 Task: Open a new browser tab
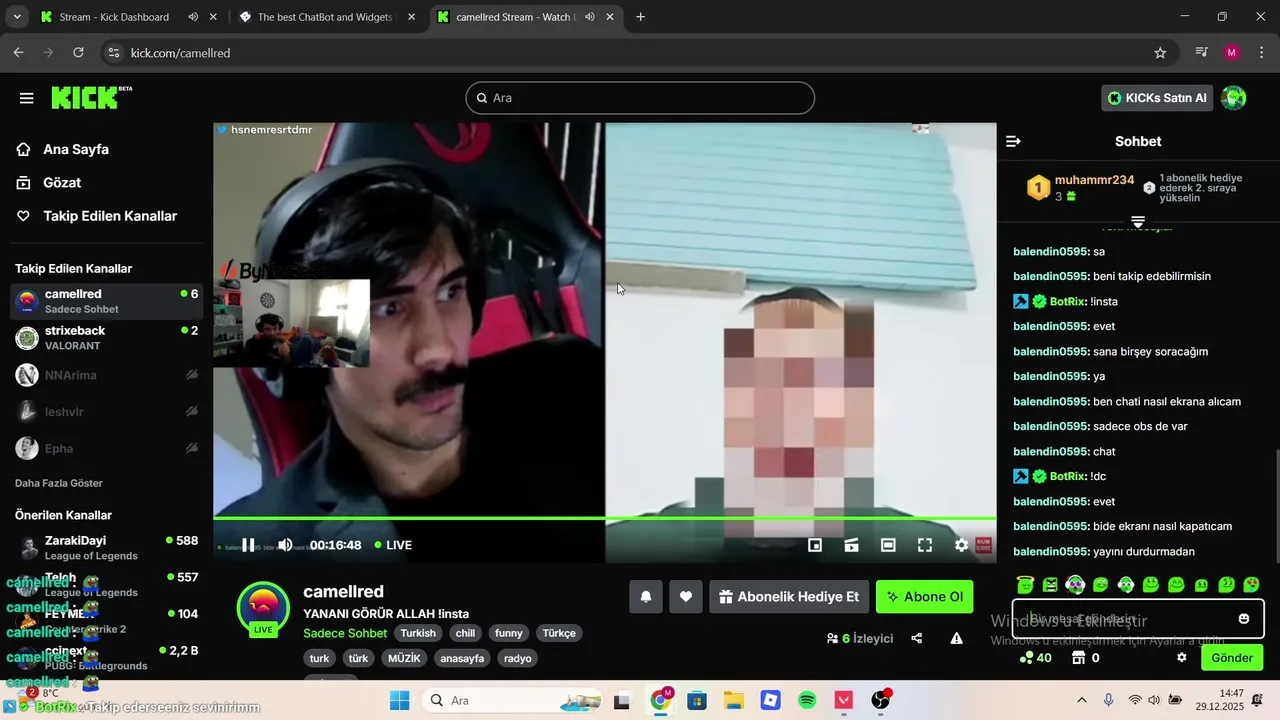point(640,17)
